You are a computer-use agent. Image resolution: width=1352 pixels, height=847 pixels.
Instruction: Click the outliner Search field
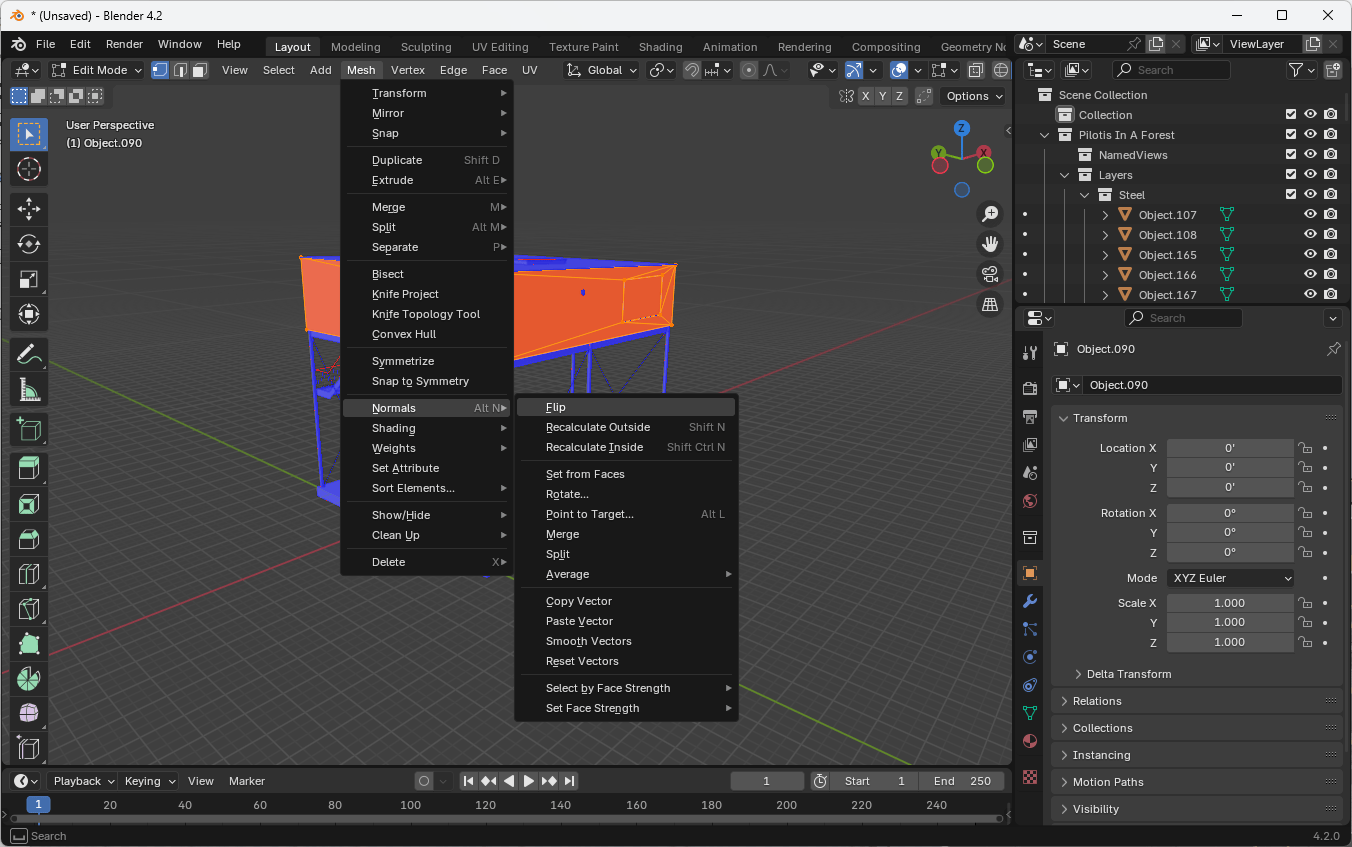1171,70
